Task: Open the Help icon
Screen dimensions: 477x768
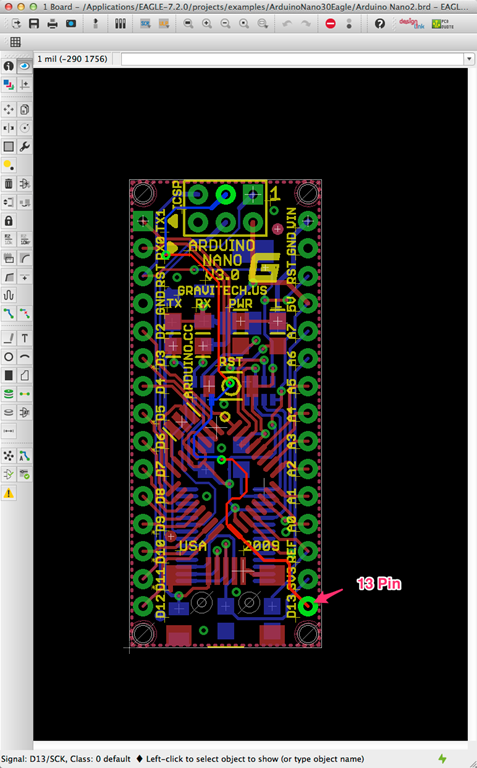Action: (380, 24)
